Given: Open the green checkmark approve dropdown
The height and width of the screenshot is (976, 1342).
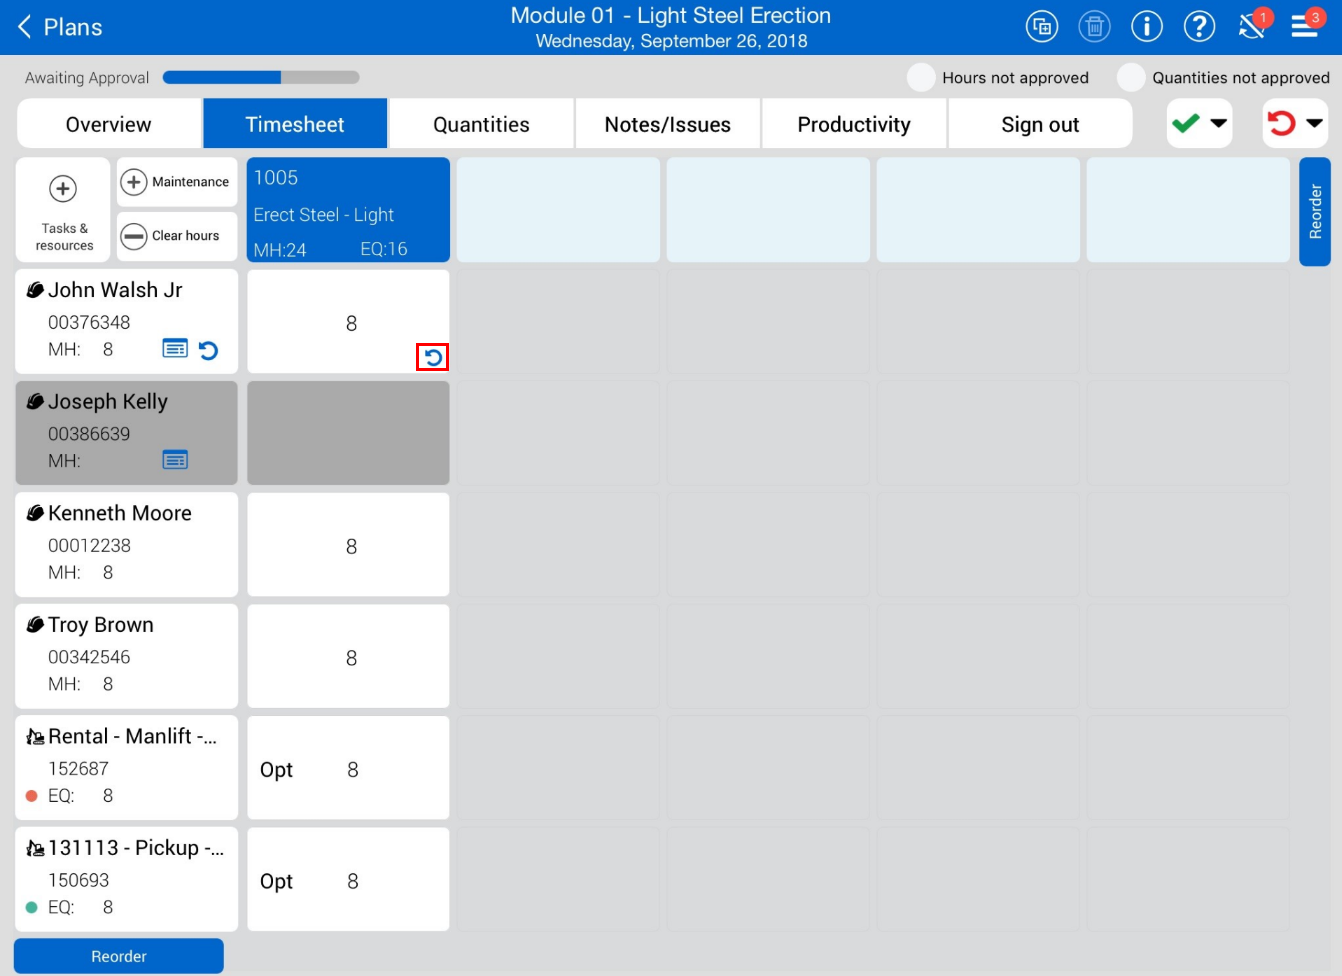Looking at the screenshot, I should [1199, 124].
